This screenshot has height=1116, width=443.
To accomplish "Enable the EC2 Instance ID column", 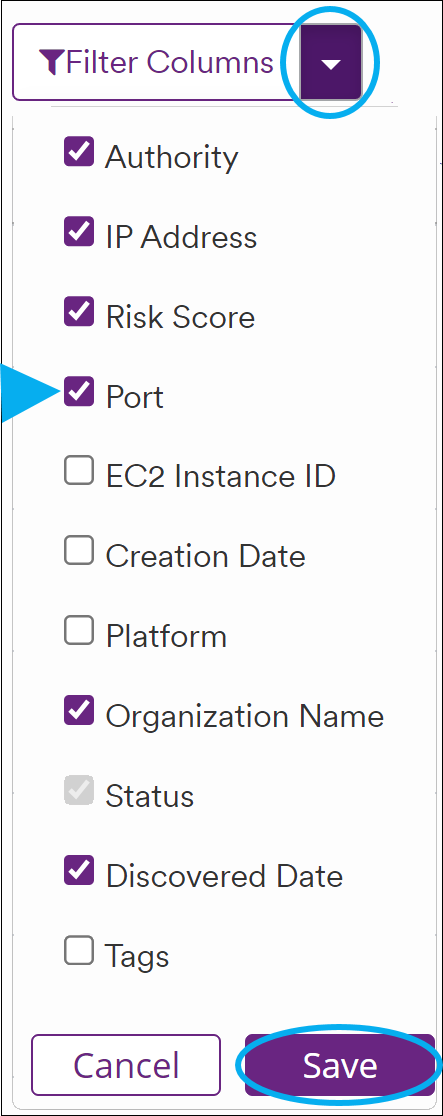I will click(x=79, y=470).
